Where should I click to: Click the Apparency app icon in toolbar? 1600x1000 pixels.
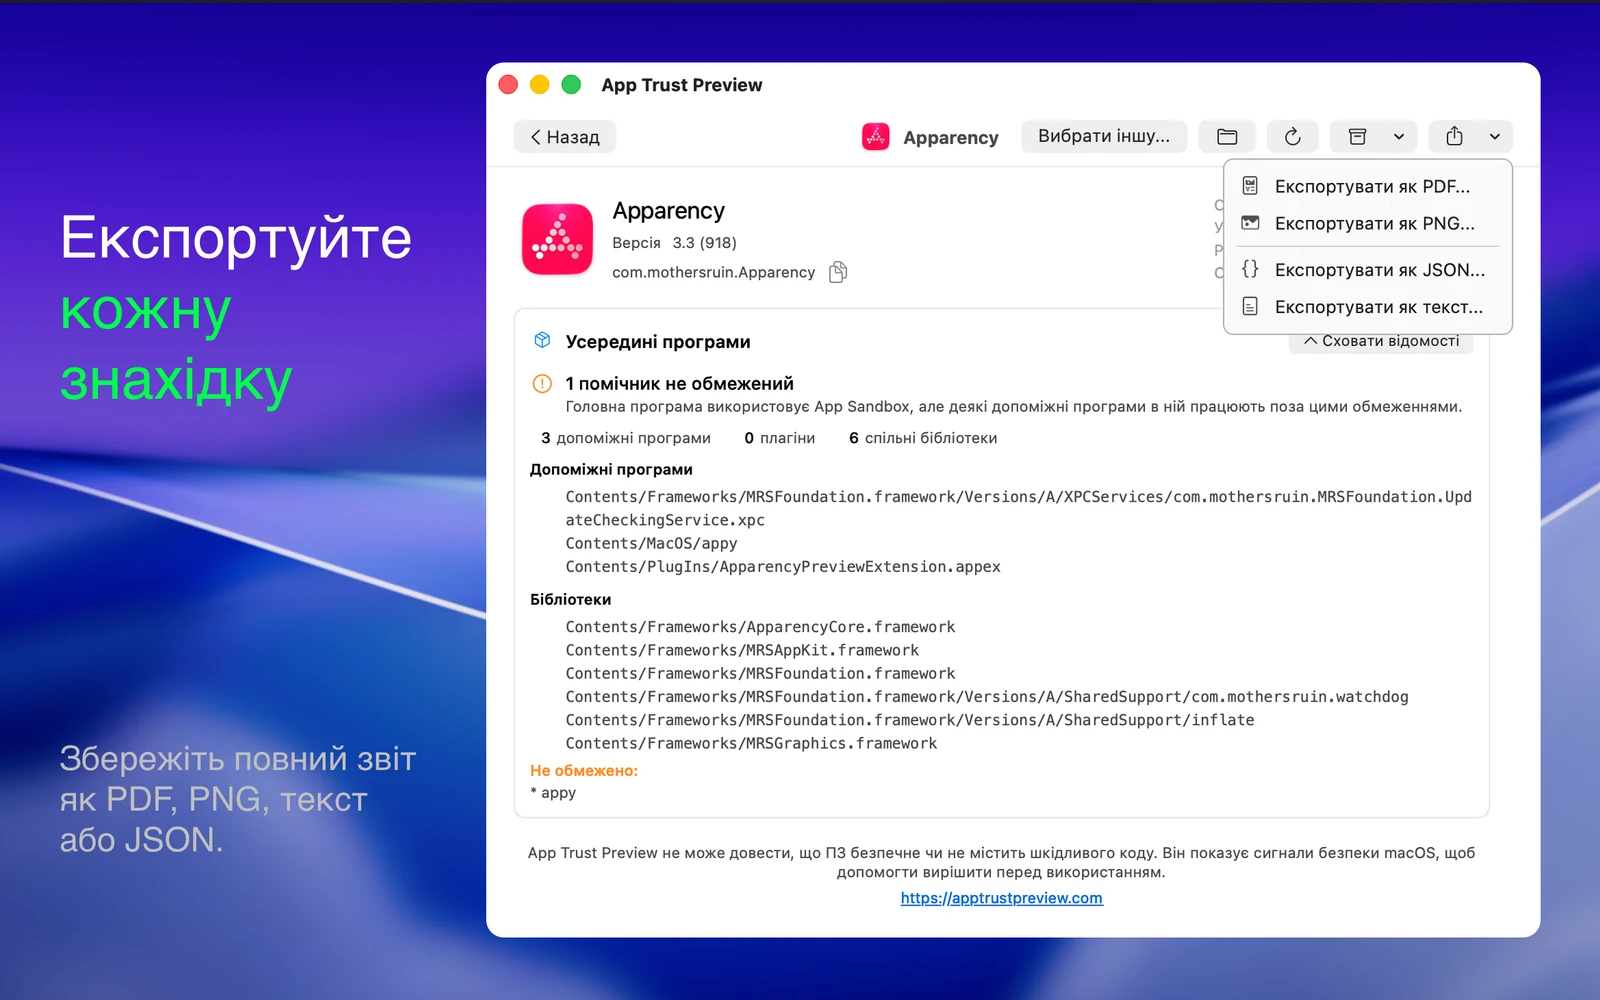click(876, 137)
